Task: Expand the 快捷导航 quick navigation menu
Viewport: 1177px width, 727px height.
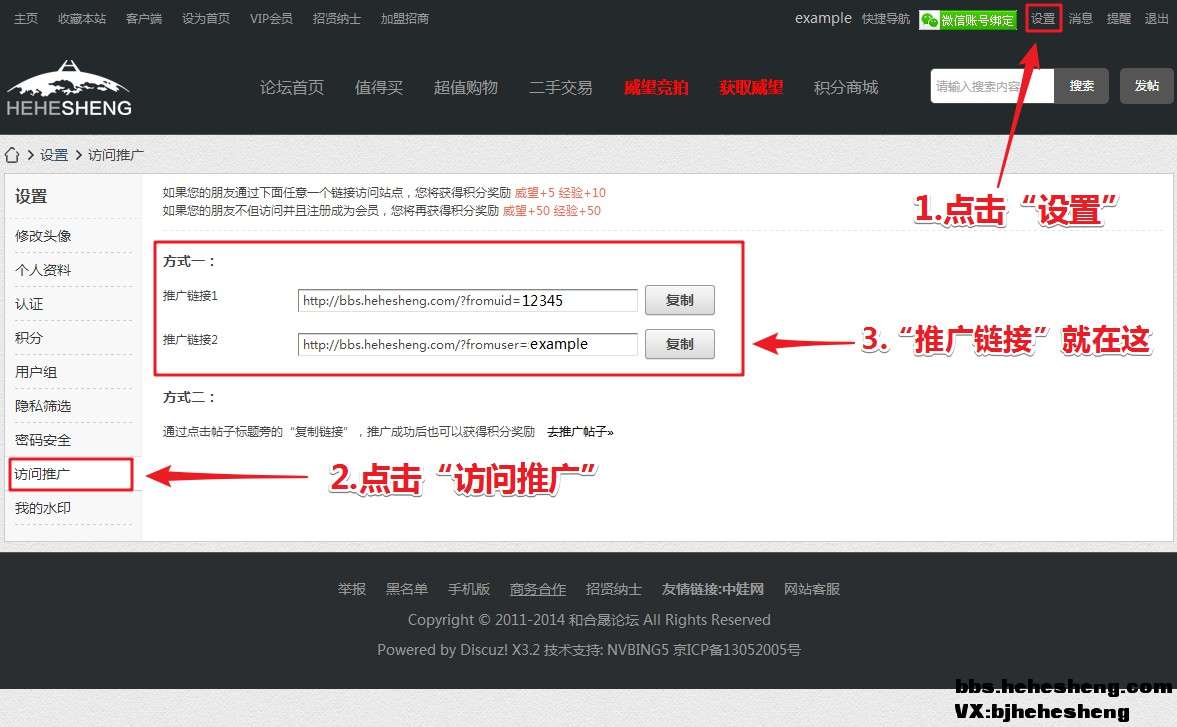Action: tap(886, 18)
